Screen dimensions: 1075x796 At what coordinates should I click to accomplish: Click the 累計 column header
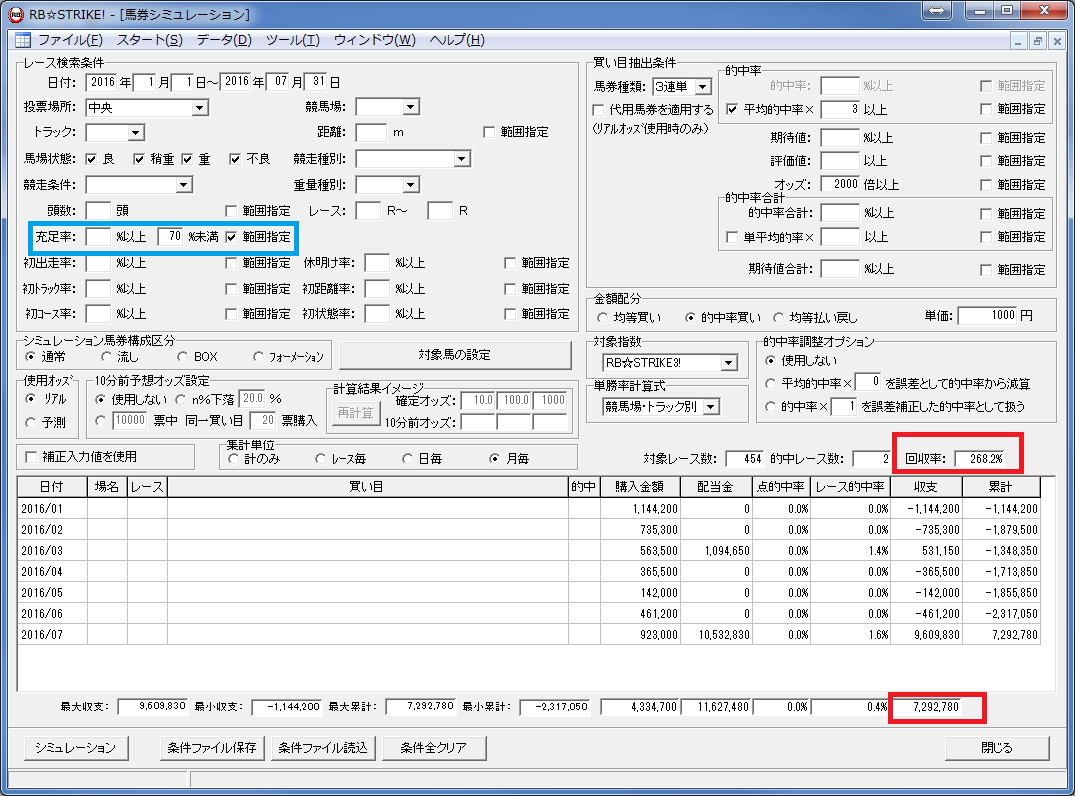[1001, 487]
